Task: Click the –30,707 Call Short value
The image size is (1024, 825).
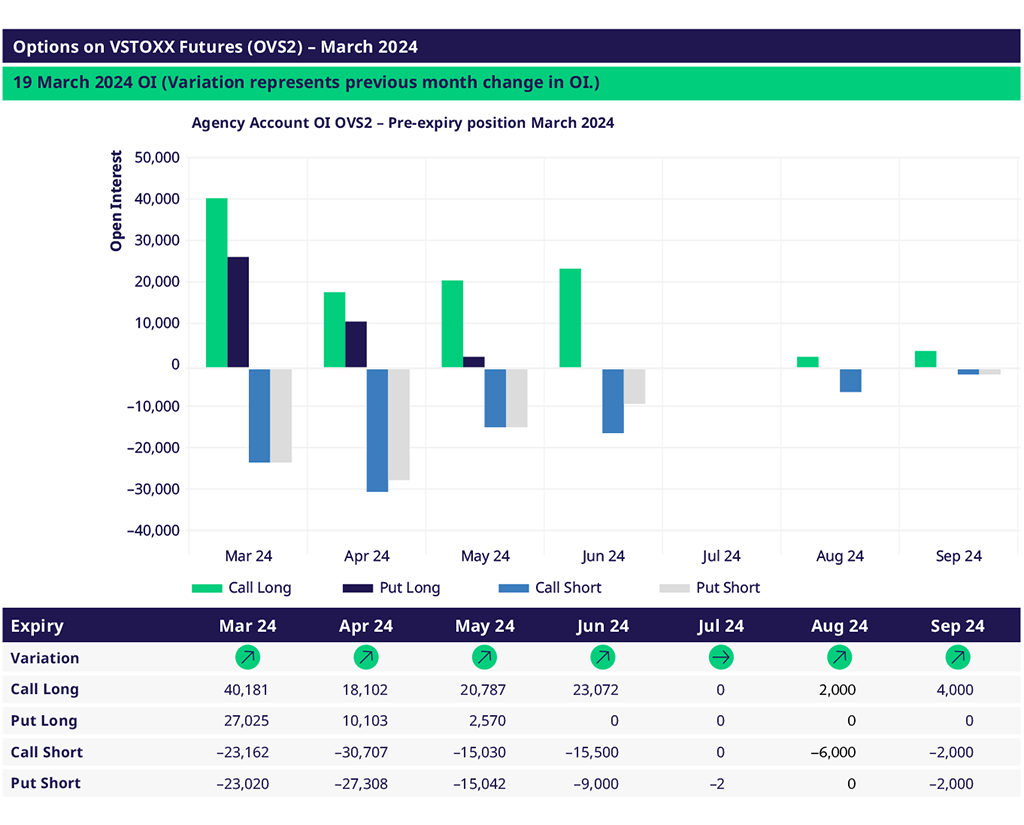Action: point(361,752)
